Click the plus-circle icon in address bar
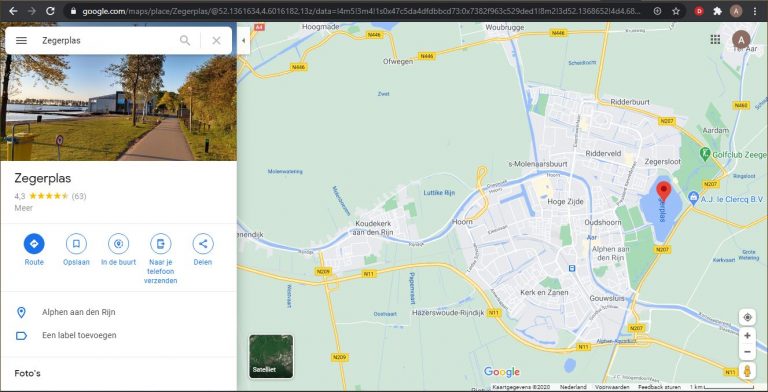Viewport: 768px width, 392px height. point(657,11)
